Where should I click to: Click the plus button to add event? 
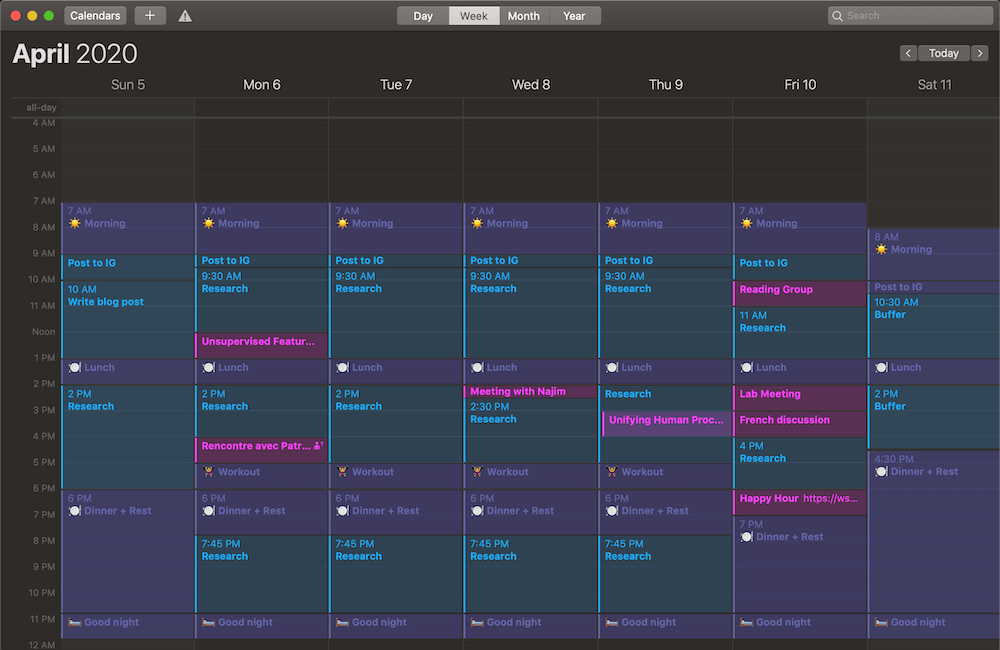coord(150,15)
